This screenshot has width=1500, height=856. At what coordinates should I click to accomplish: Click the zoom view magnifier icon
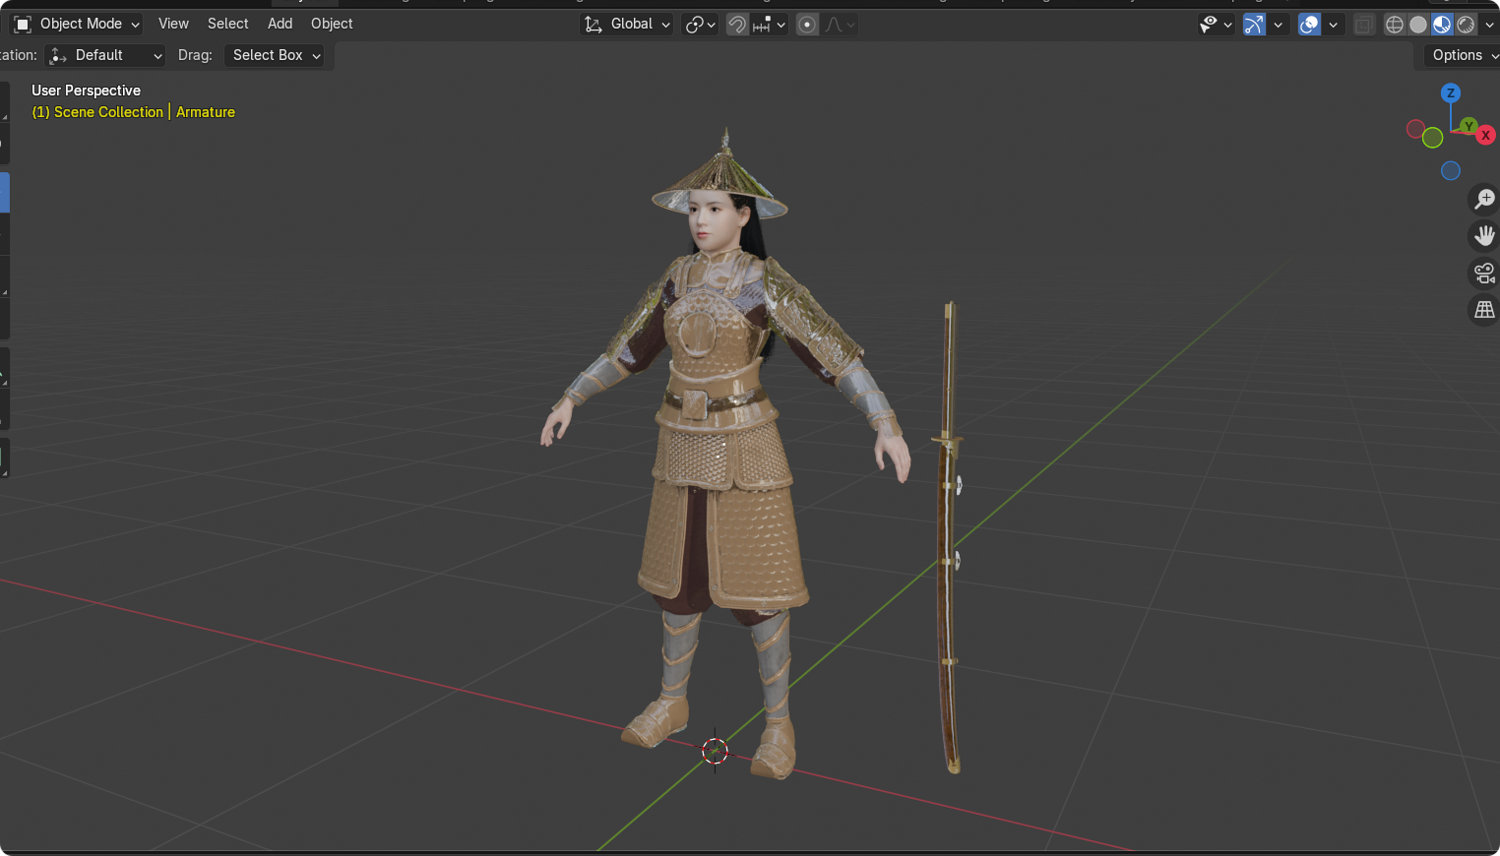point(1484,199)
